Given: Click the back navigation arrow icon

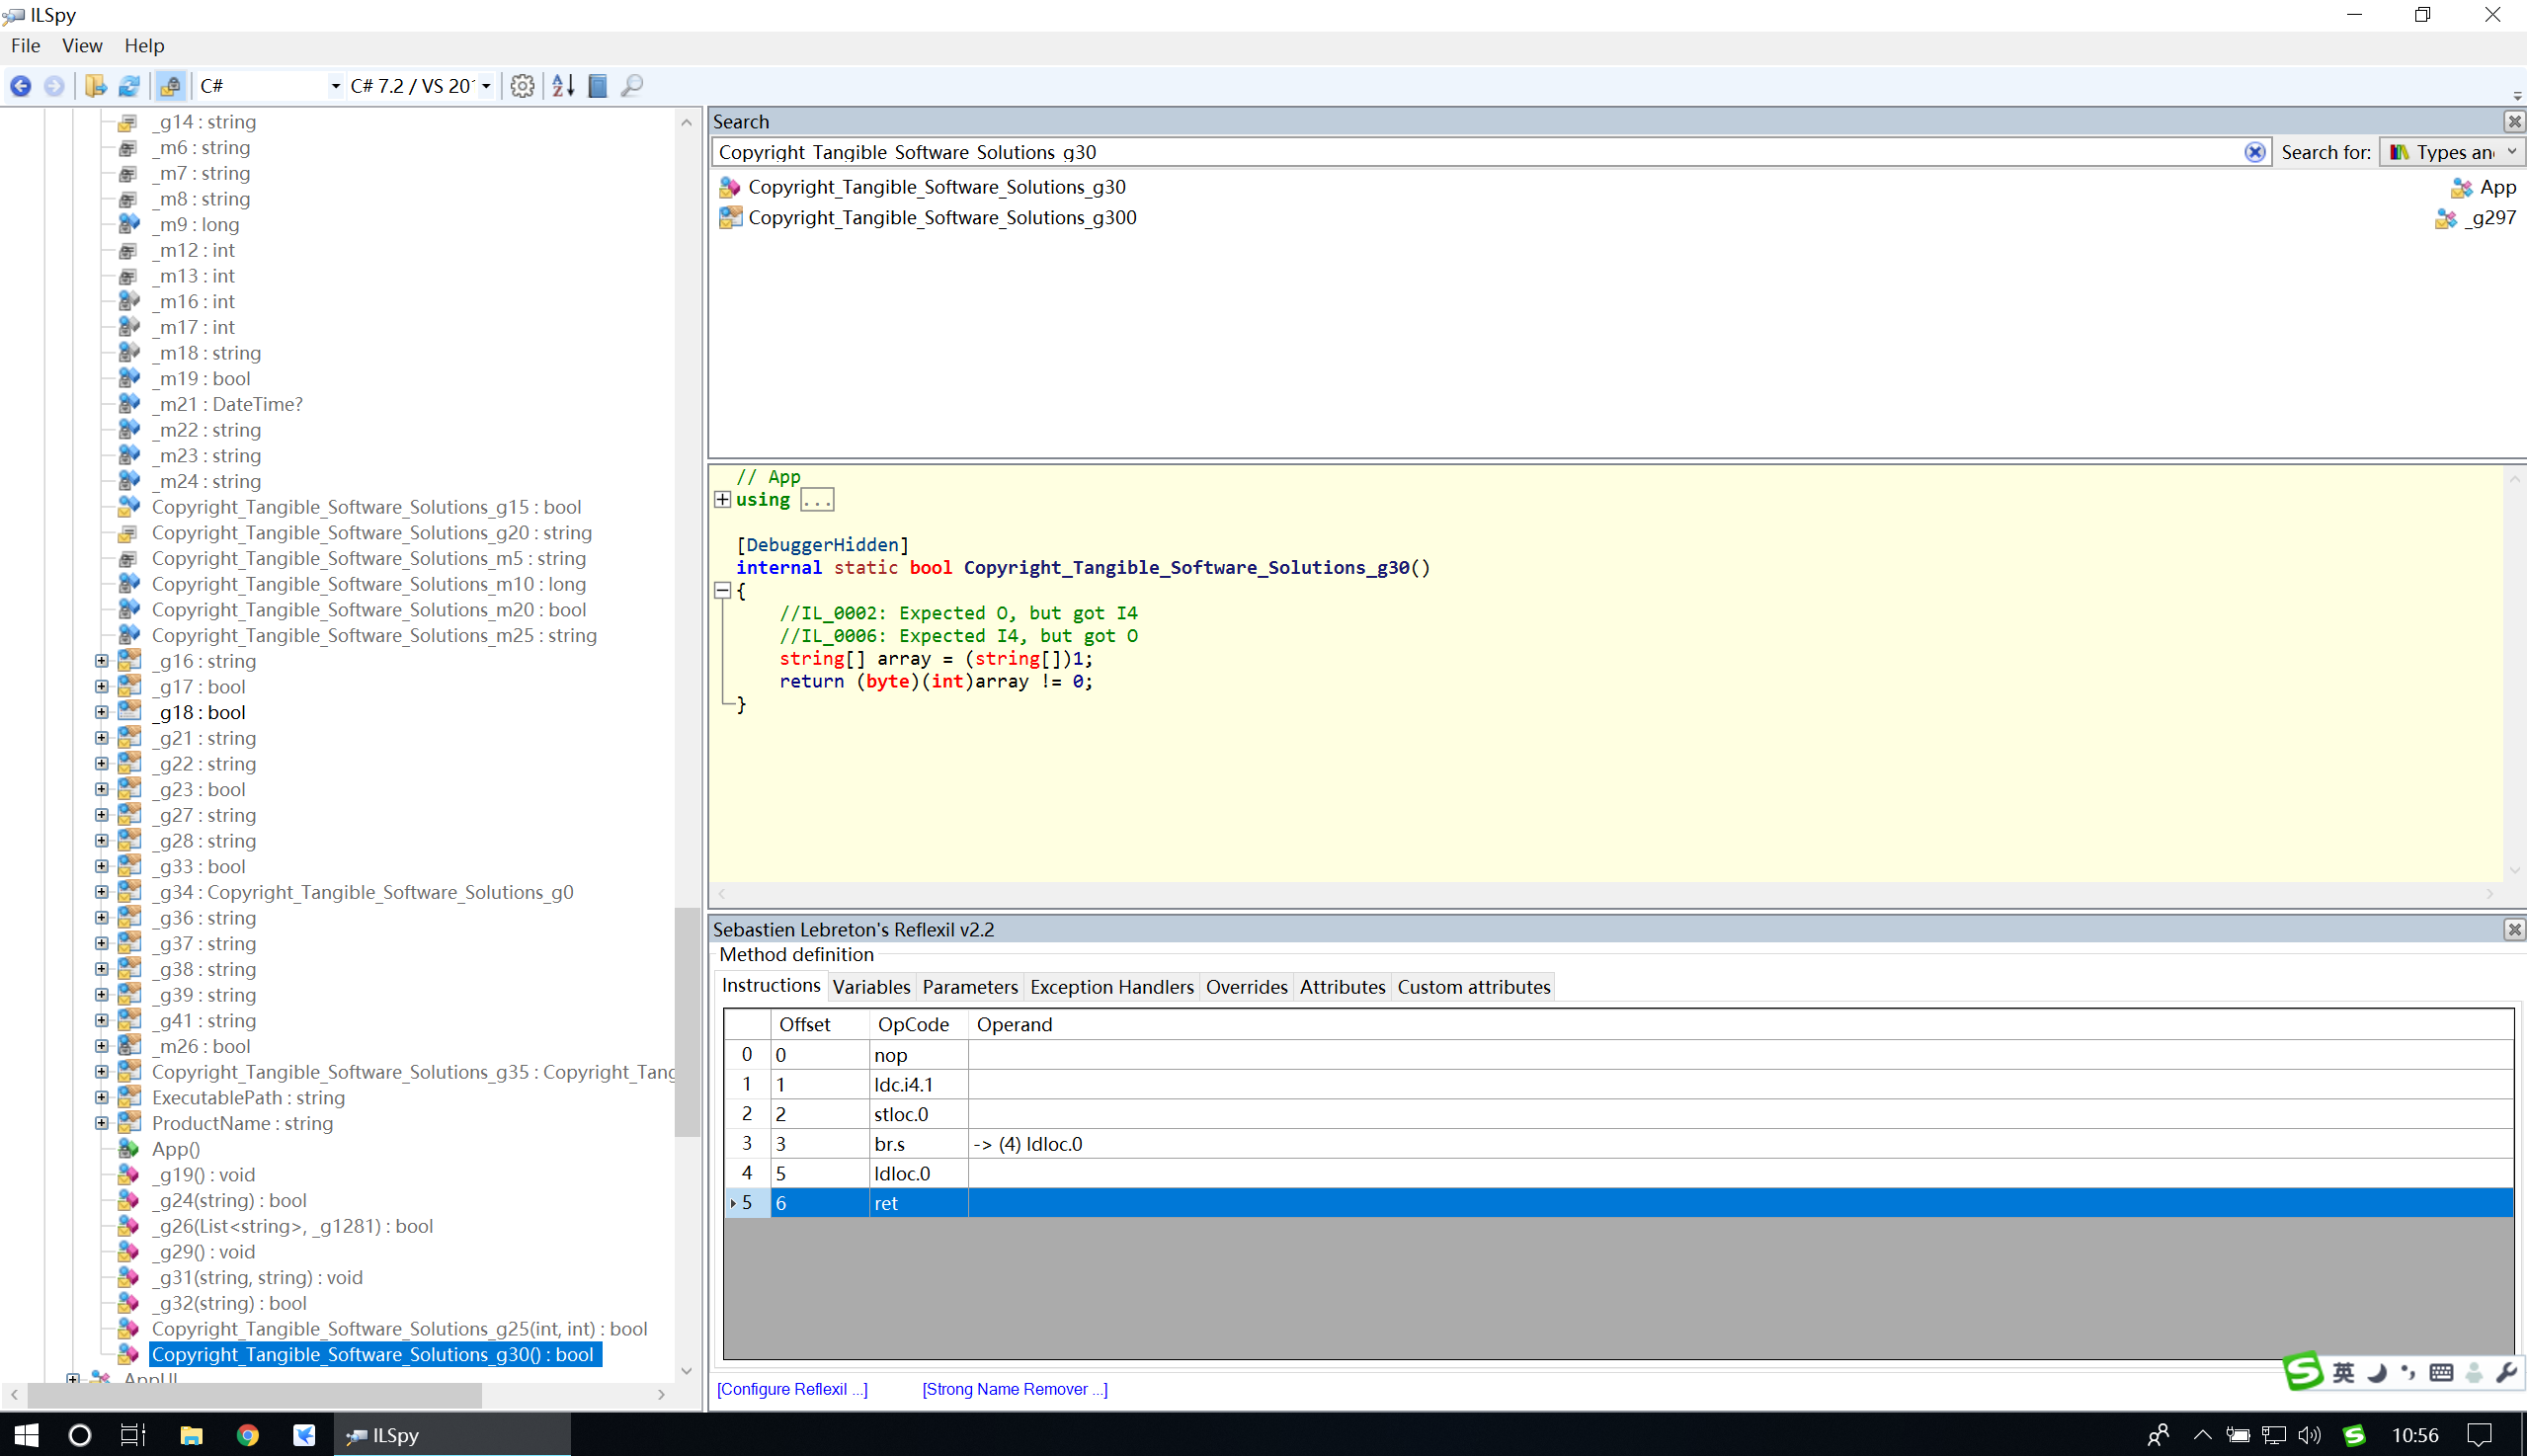Looking at the screenshot, I should coord(21,83).
